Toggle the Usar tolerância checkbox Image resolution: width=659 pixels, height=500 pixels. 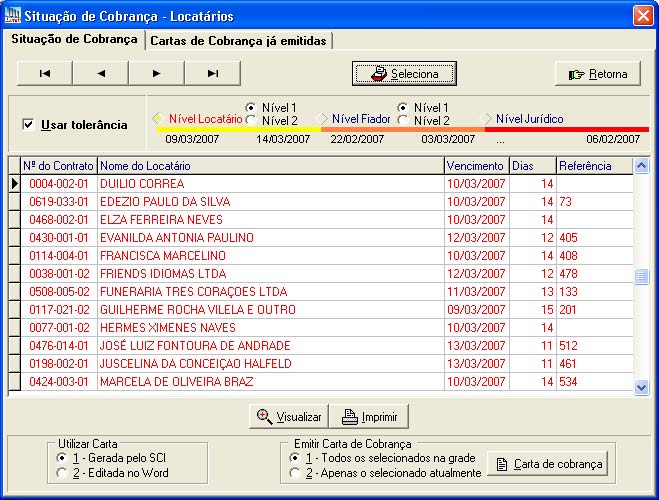28,125
